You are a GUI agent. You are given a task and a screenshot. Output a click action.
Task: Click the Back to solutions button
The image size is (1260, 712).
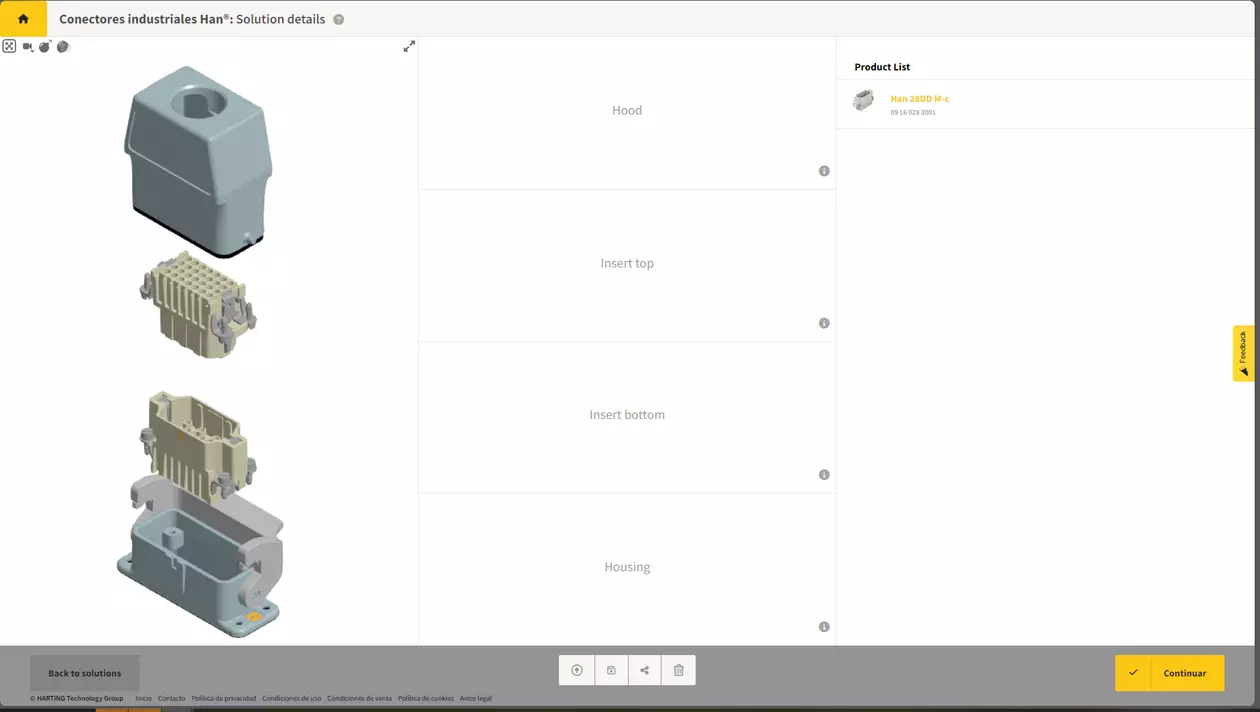(x=84, y=672)
